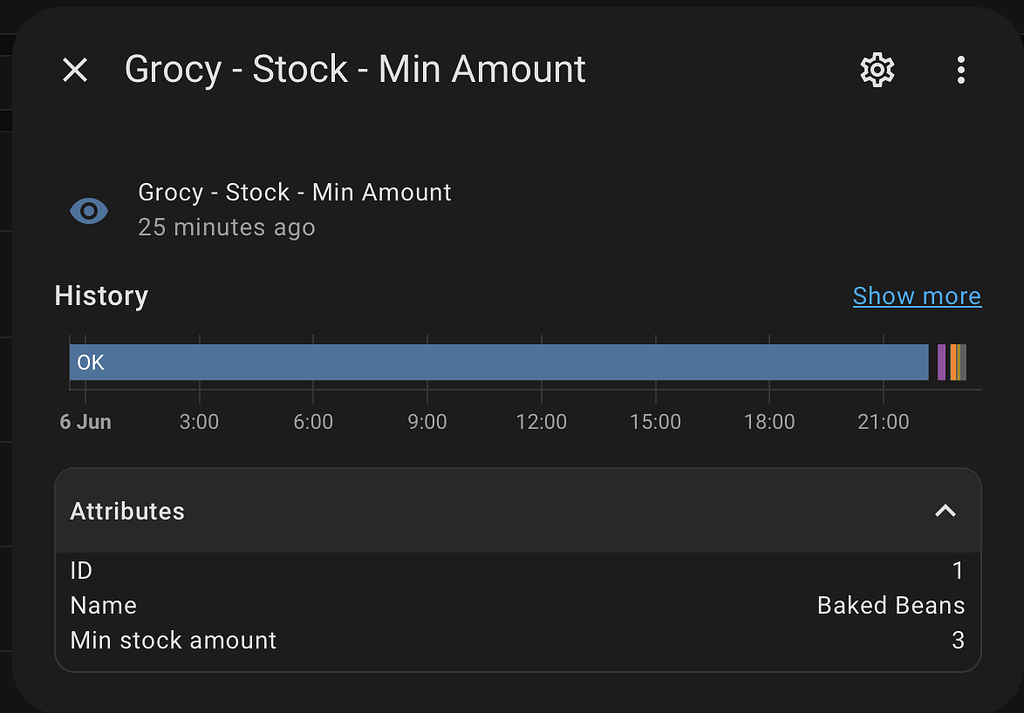Screen dimensions: 1024x713
Task: Click the 12:00 timeline axis label
Action: tap(541, 422)
